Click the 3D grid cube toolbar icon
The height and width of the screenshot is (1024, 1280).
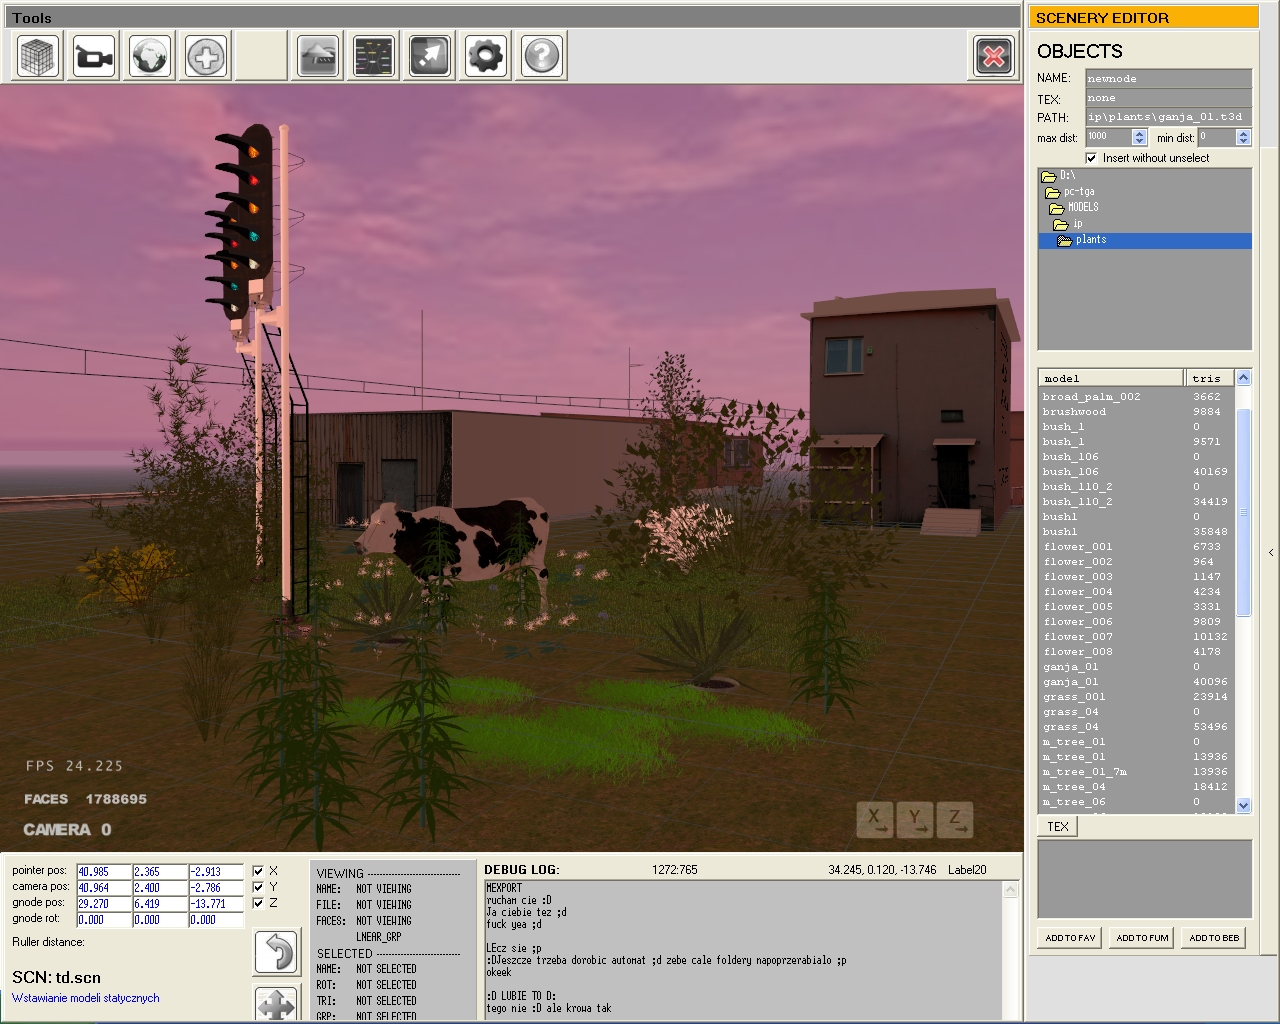(39, 56)
